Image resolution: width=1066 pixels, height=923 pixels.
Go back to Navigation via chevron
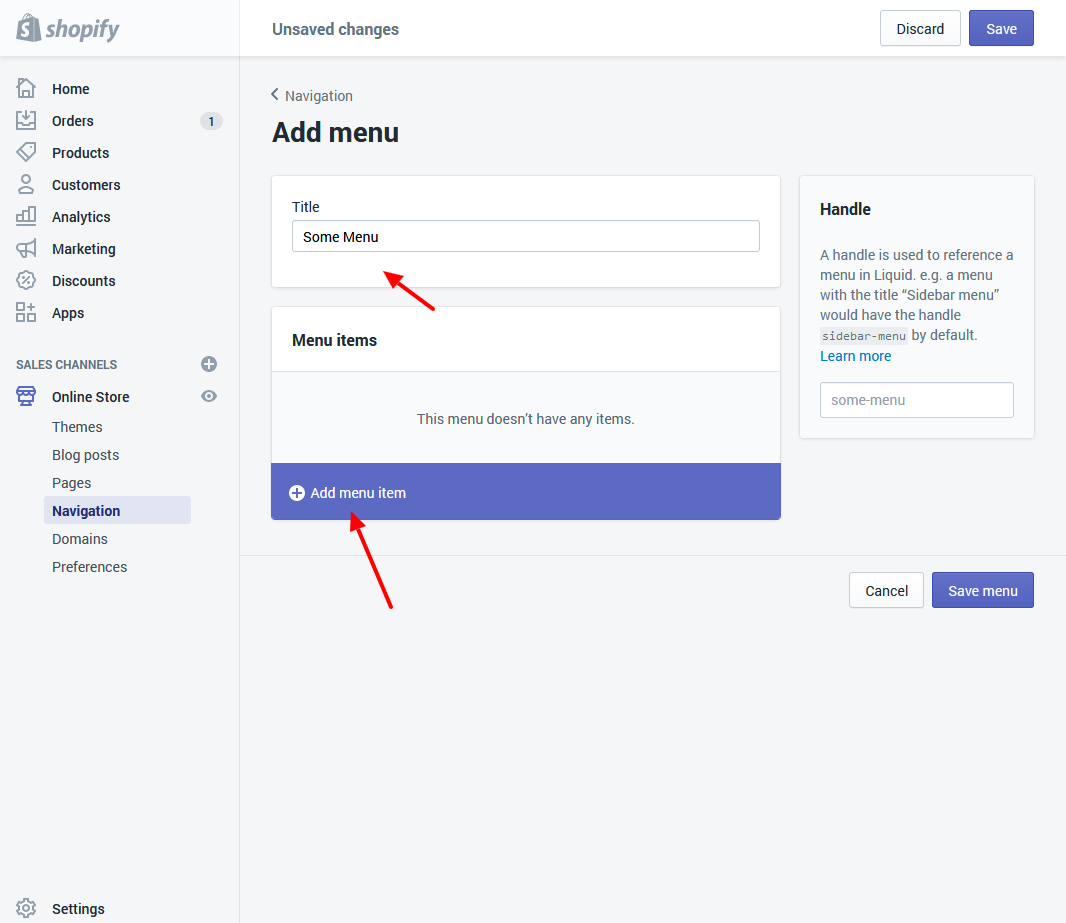pyautogui.click(x=275, y=95)
